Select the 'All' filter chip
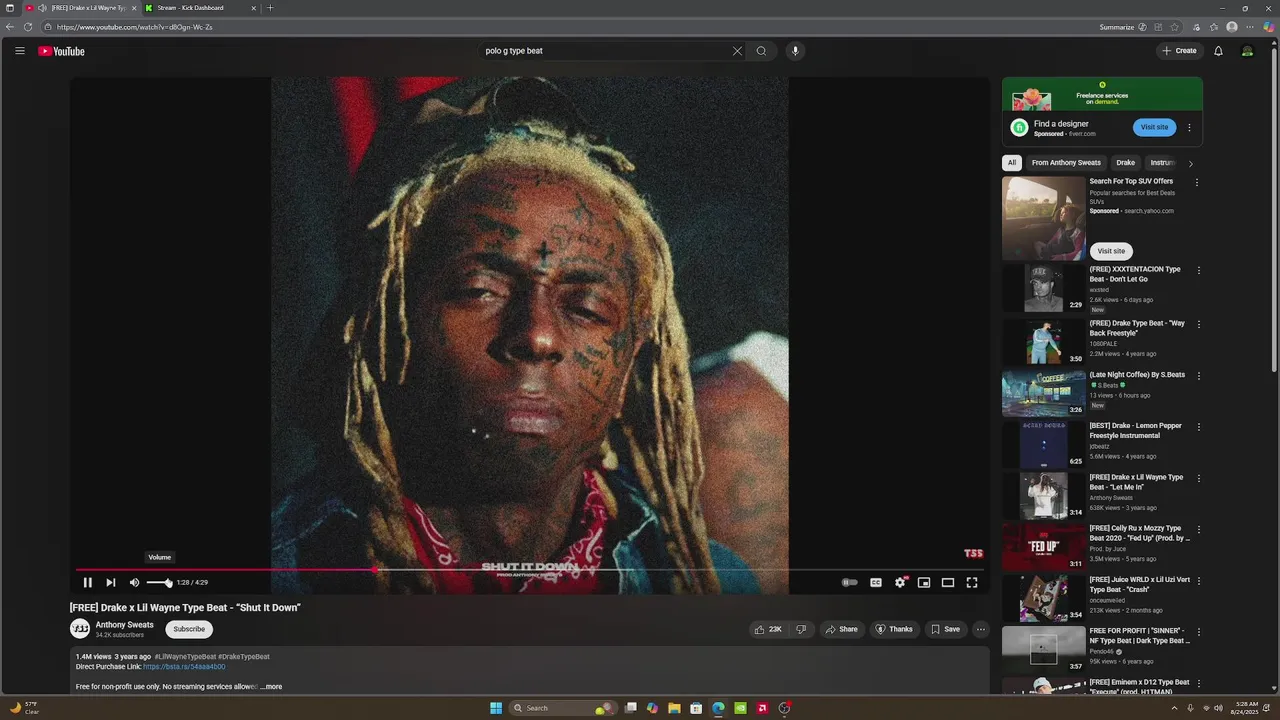 pos(1012,163)
